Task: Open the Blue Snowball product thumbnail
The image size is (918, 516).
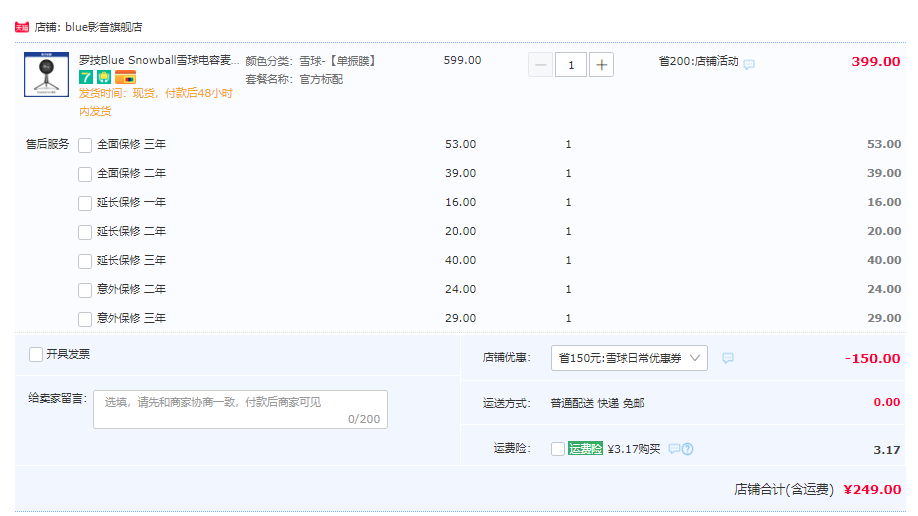Action: (46, 74)
